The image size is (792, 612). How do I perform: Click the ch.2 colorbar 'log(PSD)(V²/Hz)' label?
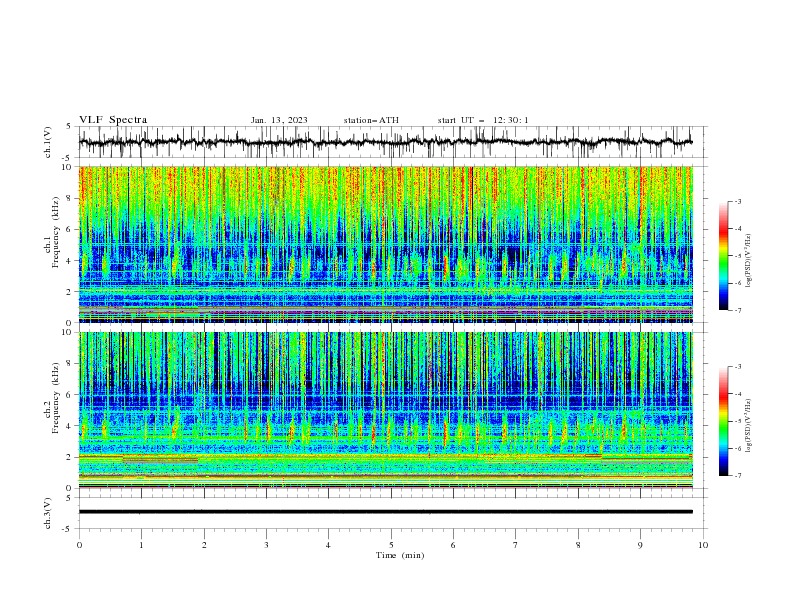(748, 426)
